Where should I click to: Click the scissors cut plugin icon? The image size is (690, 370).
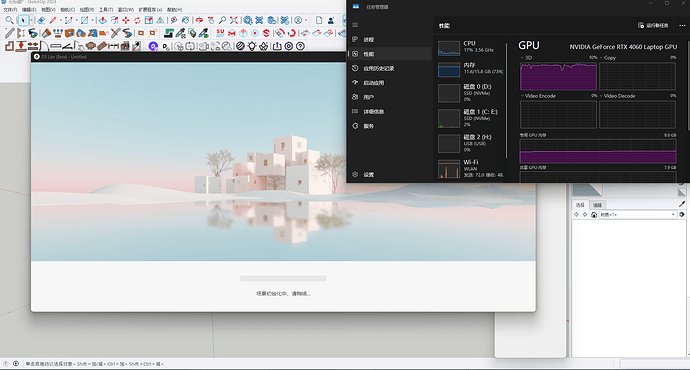pos(115,33)
